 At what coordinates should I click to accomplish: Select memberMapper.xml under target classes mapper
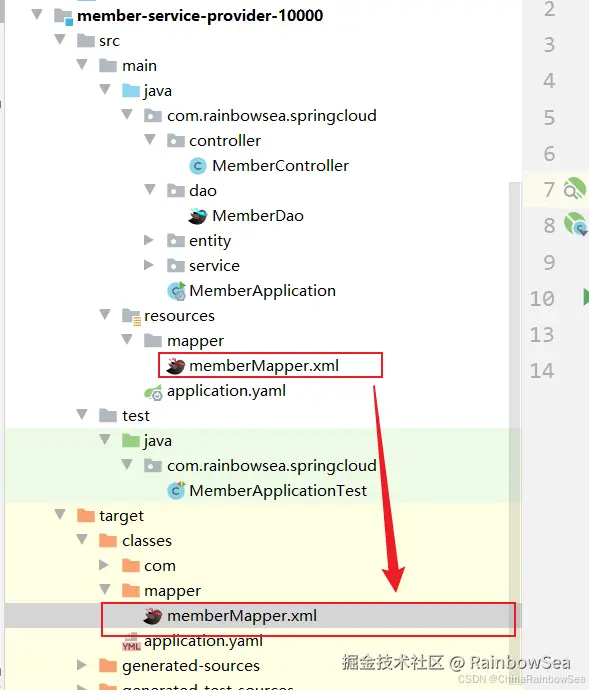242,616
